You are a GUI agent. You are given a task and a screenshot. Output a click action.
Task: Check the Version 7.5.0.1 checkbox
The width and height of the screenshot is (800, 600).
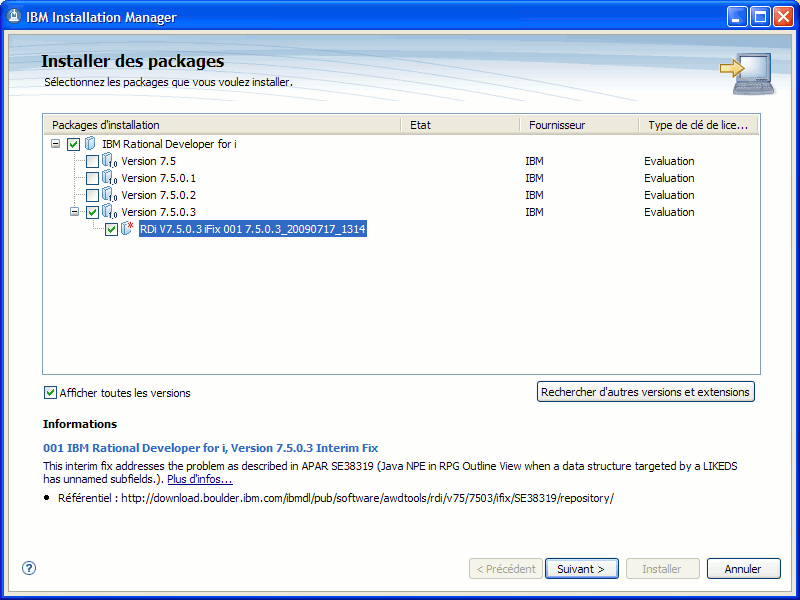(92, 179)
